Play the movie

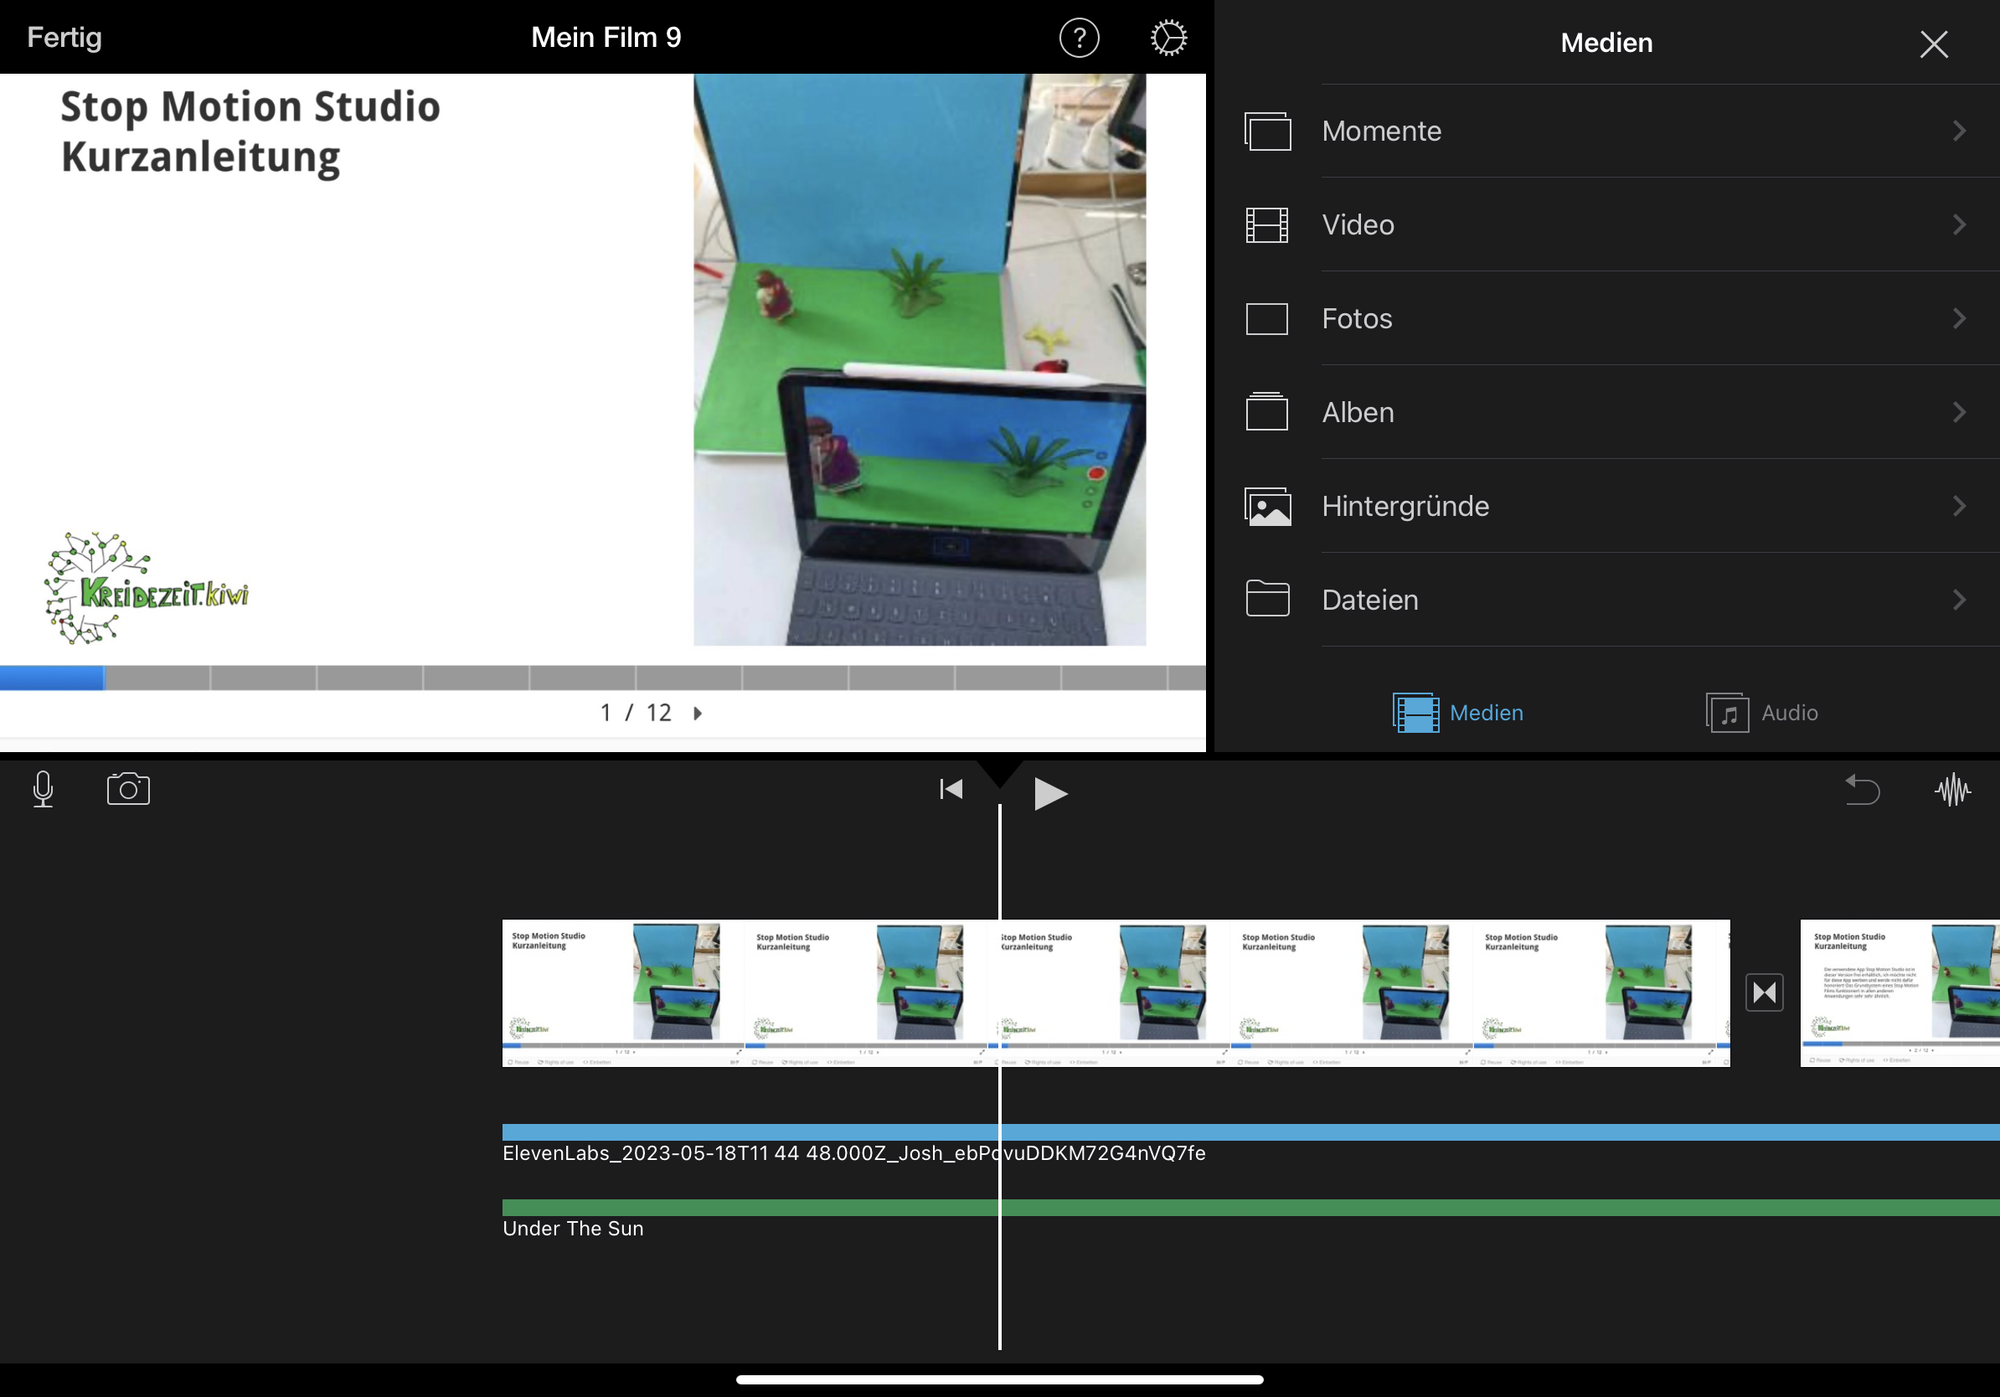(x=1050, y=794)
